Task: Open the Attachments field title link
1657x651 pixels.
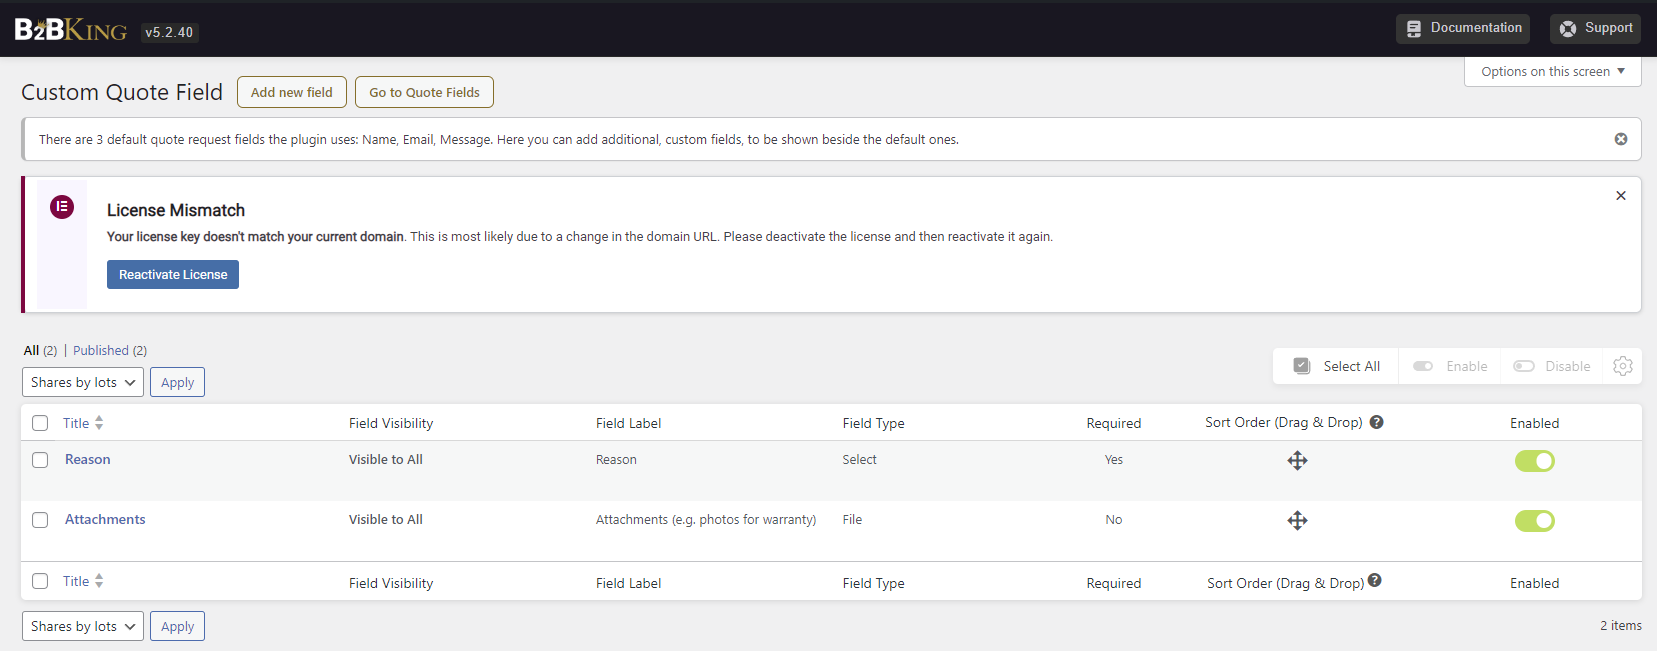Action: [105, 519]
